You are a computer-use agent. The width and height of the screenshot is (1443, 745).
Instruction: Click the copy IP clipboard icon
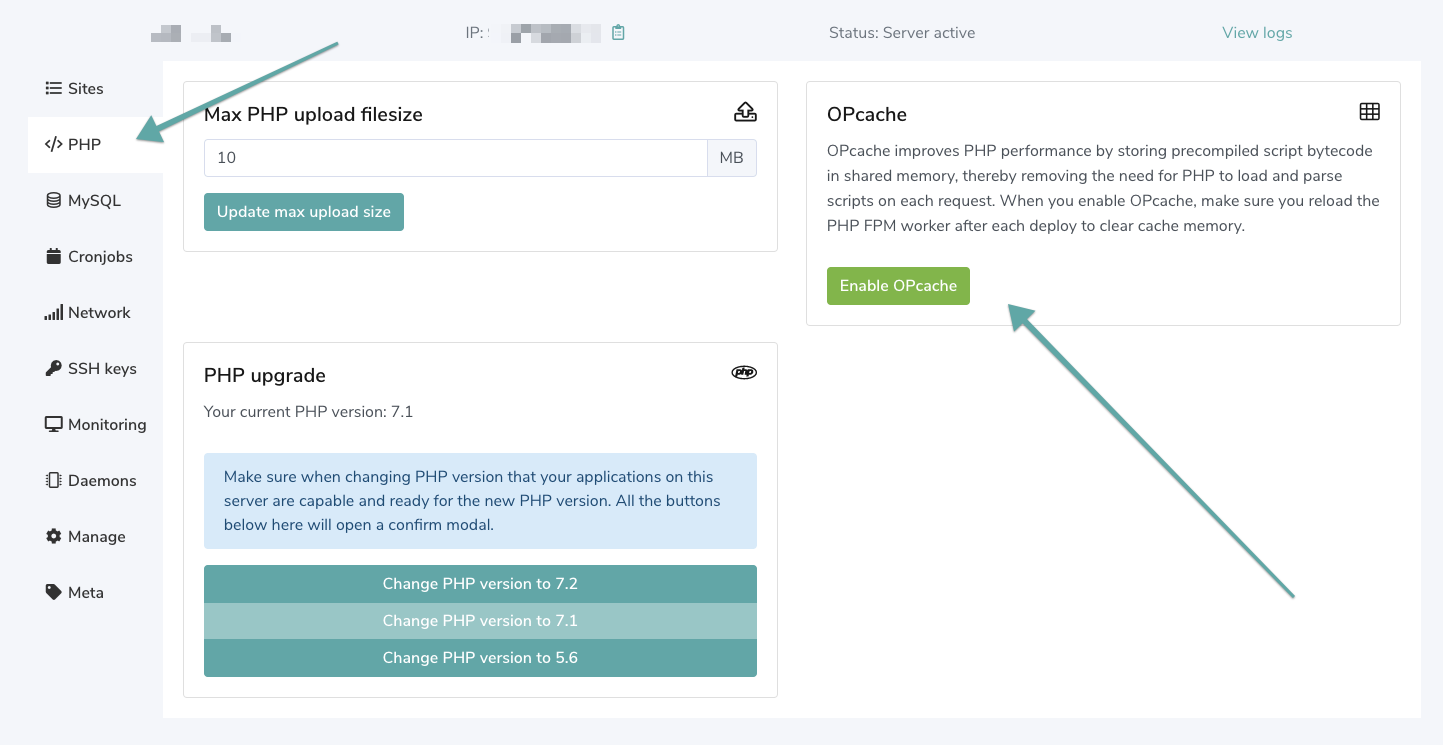[618, 33]
